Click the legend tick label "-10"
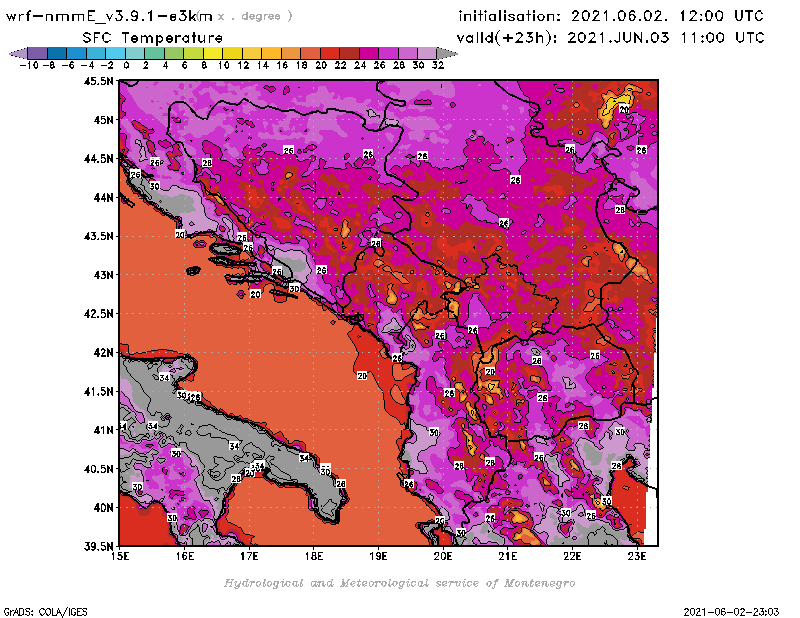 point(29,65)
